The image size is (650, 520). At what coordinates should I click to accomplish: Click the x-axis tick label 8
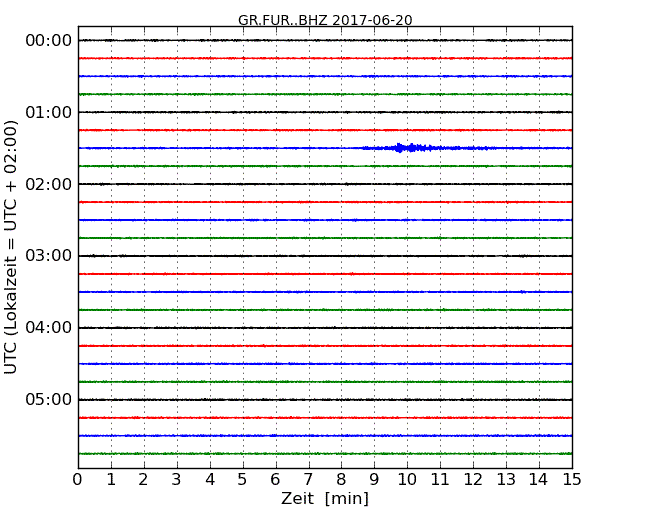click(341, 480)
